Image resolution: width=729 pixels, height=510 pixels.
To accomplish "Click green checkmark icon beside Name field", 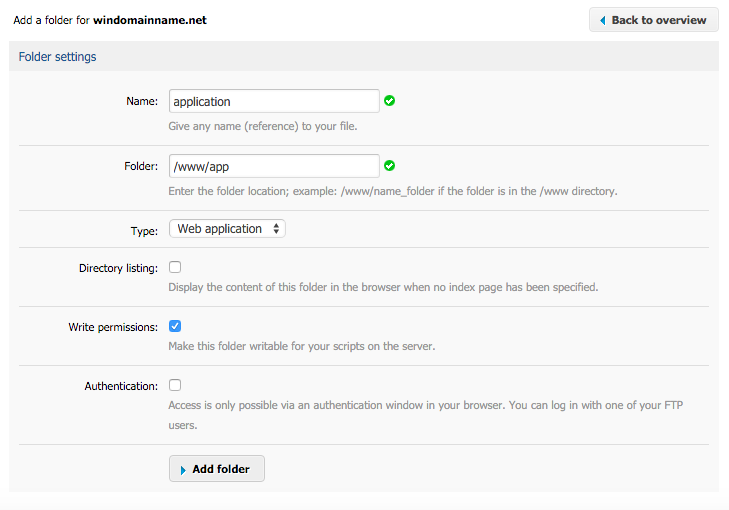I will 390,100.
